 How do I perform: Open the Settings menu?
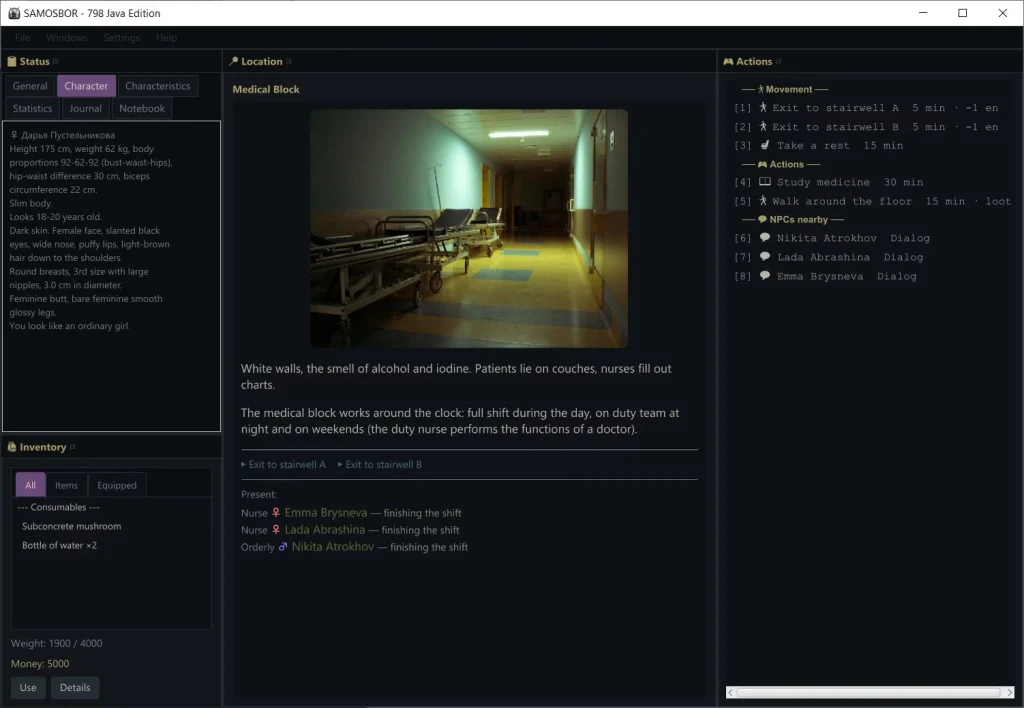[x=121, y=38]
